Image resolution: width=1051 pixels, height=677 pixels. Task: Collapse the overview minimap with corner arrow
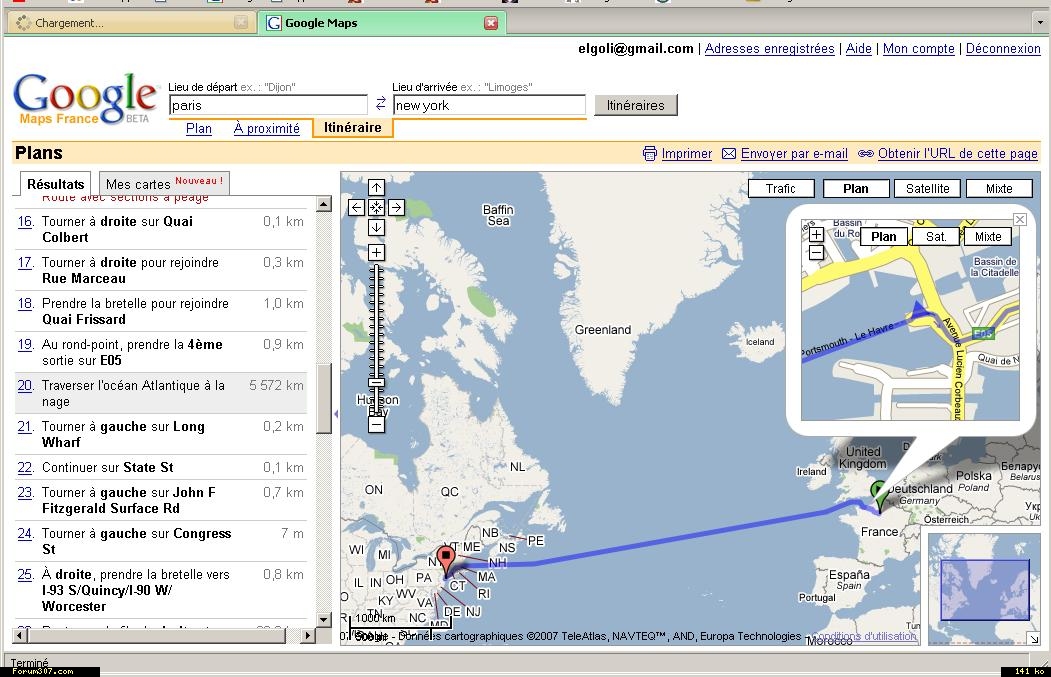click(1032, 639)
